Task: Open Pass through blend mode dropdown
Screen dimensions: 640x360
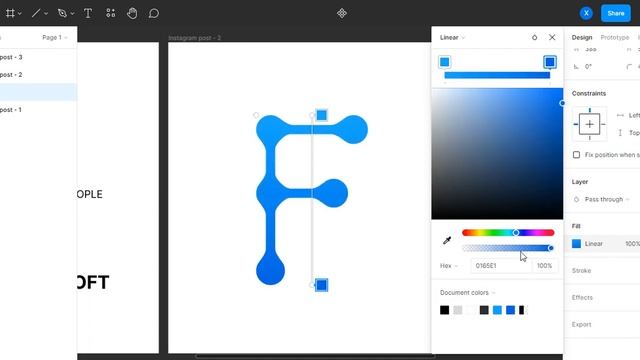Action: (607, 200)
